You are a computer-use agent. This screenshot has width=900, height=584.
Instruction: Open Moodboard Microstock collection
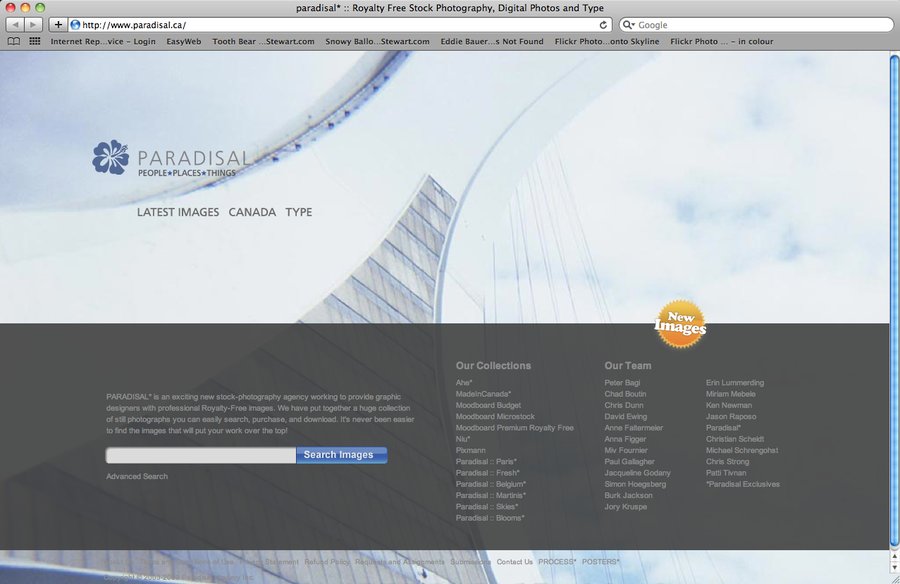pyautogui.click(x=495, y=416)
